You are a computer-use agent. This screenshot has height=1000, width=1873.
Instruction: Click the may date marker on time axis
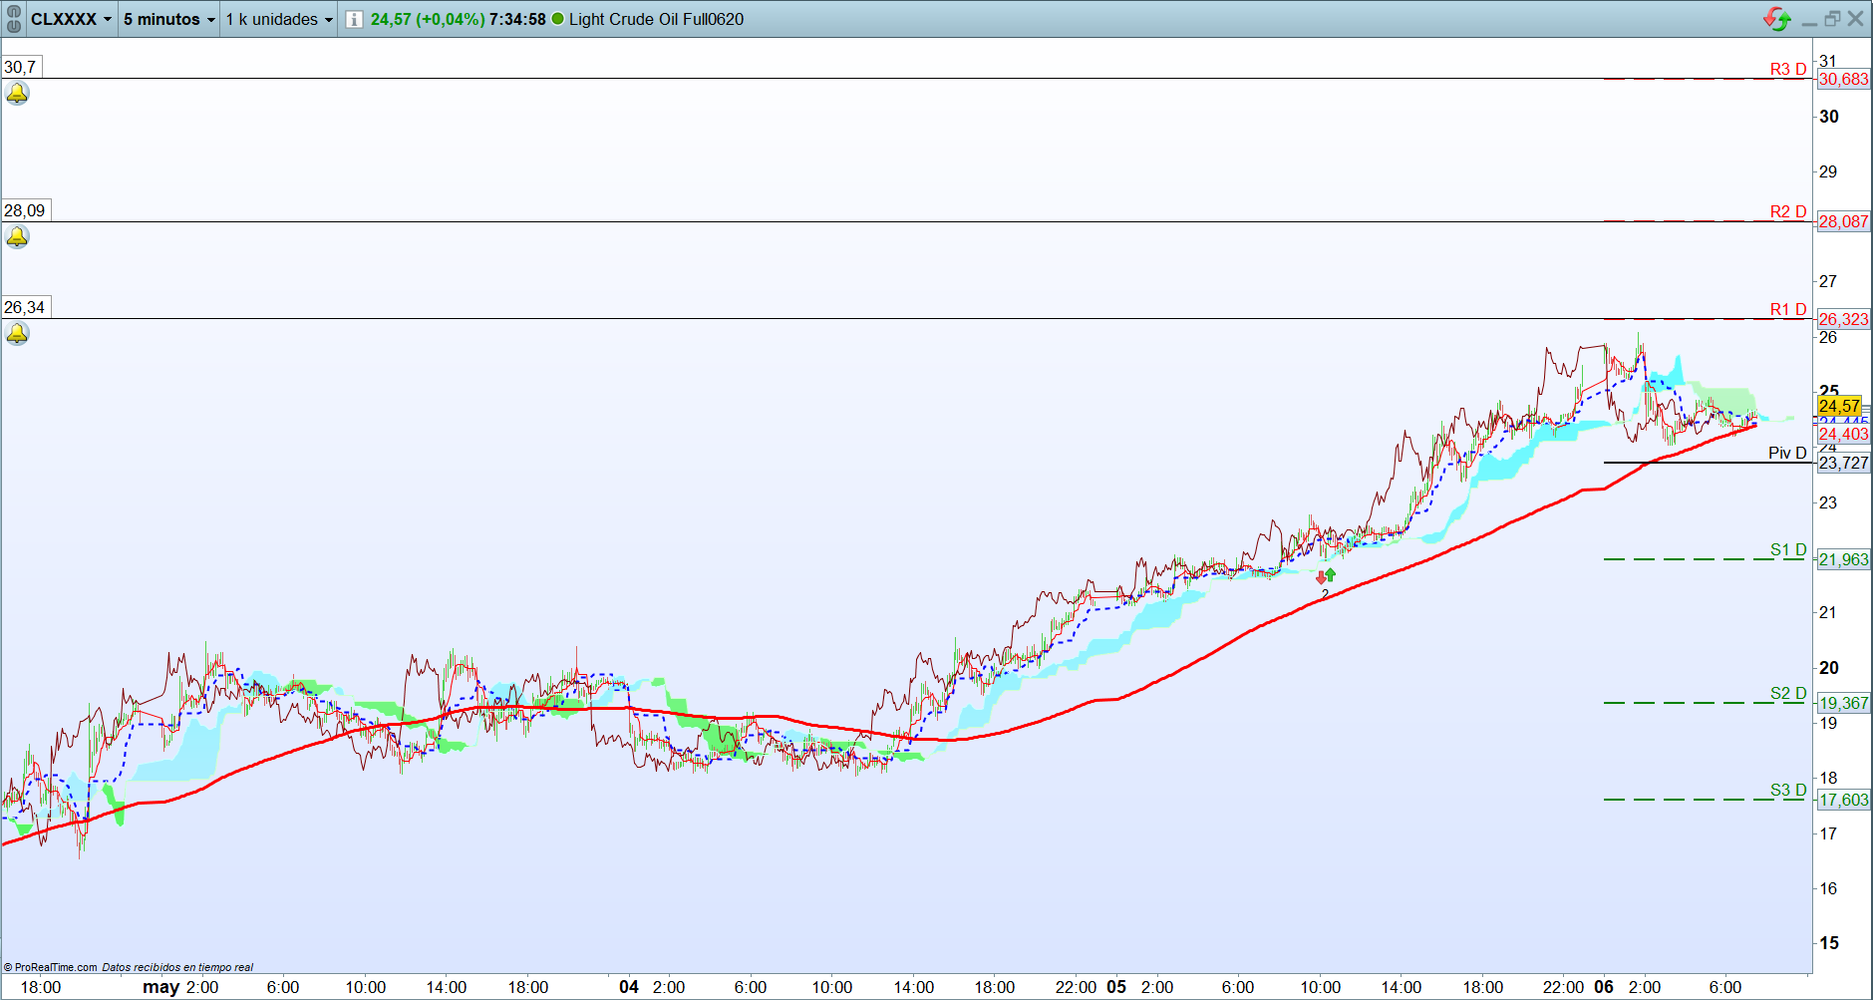(161, 987)
